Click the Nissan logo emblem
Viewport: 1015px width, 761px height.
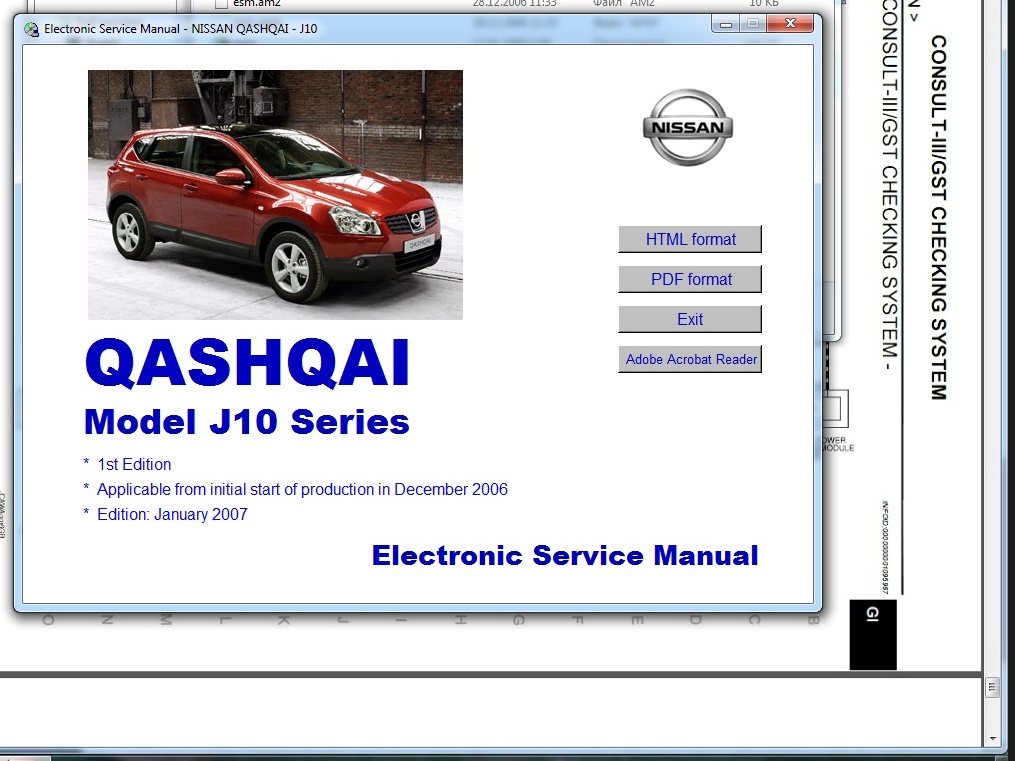[x=687, y=128]
